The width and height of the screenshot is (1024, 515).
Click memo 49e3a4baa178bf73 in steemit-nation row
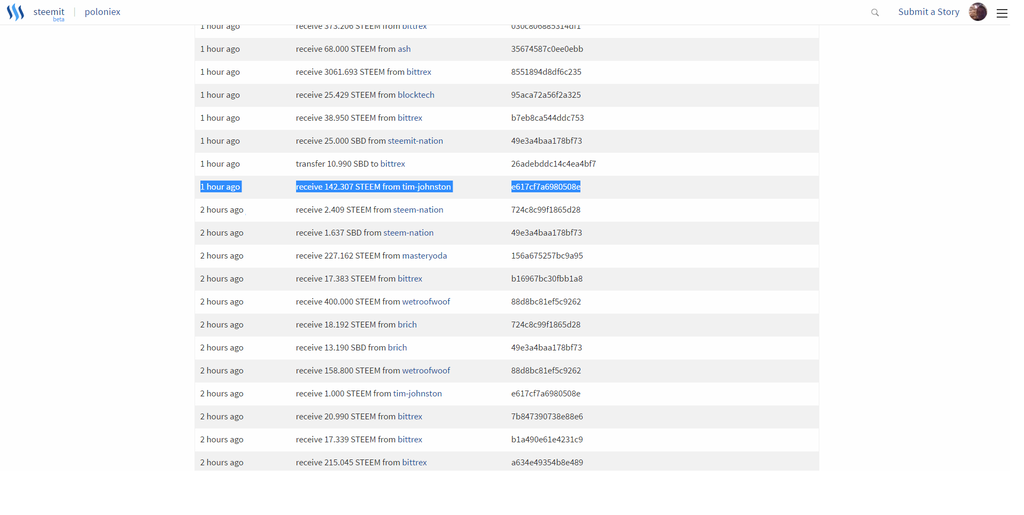[x=546, y=140]
